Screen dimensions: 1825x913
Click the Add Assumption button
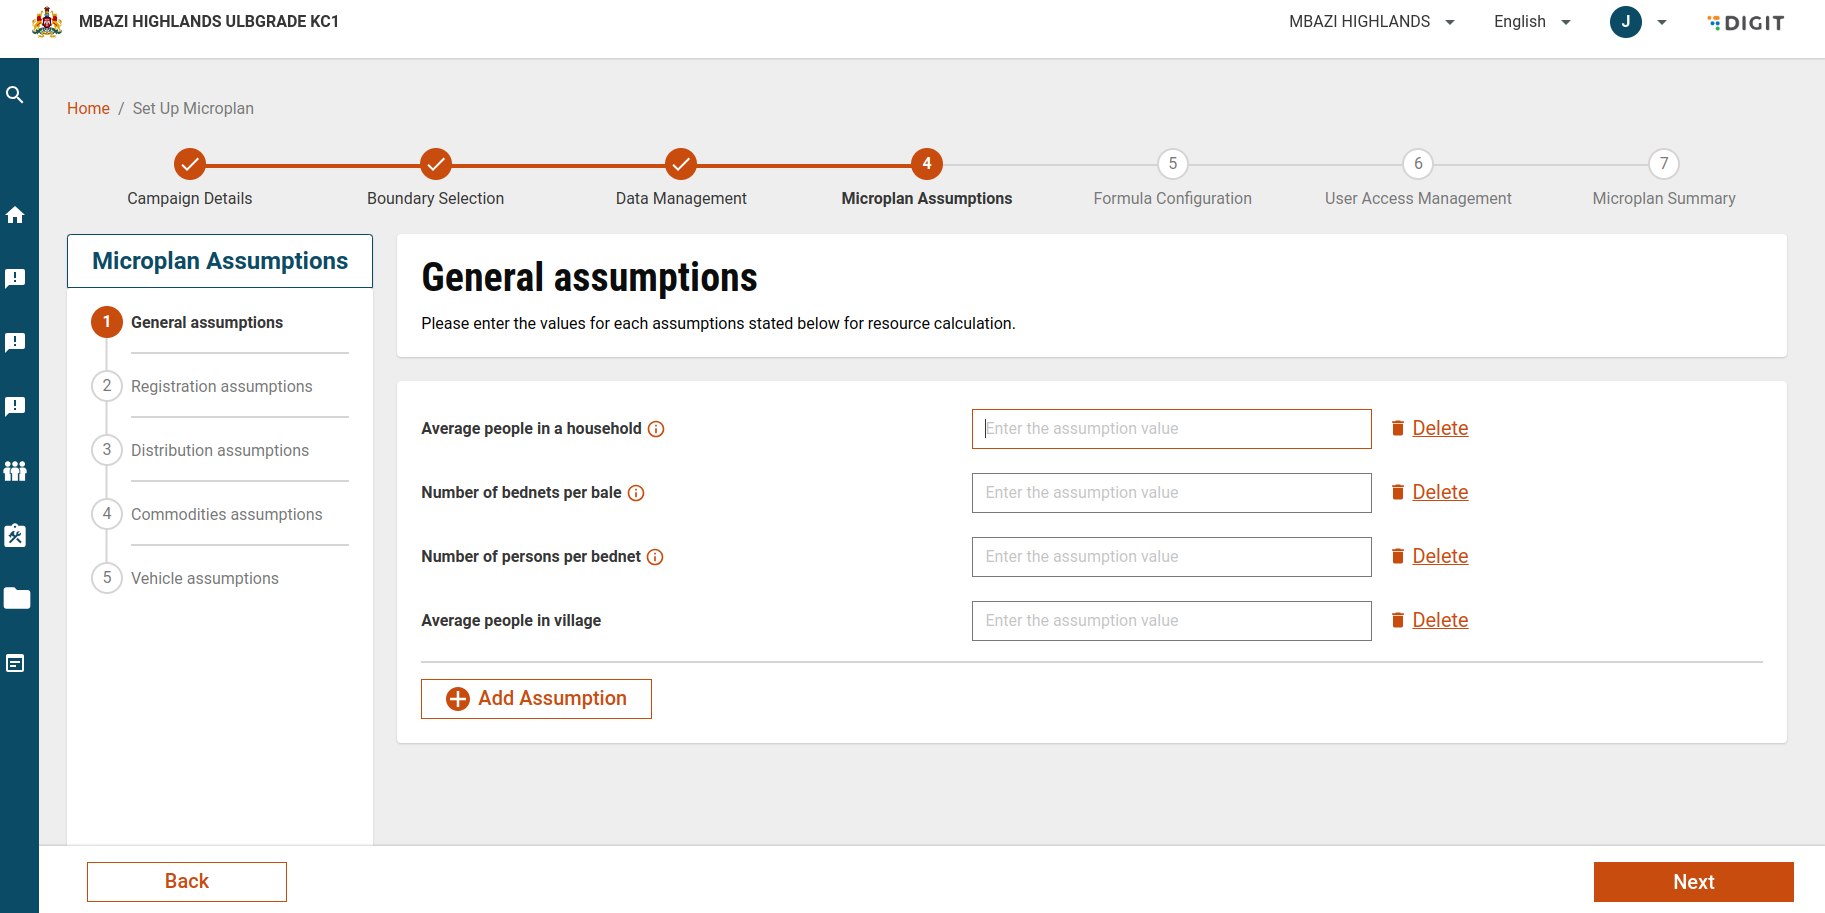tap(536, 699)
